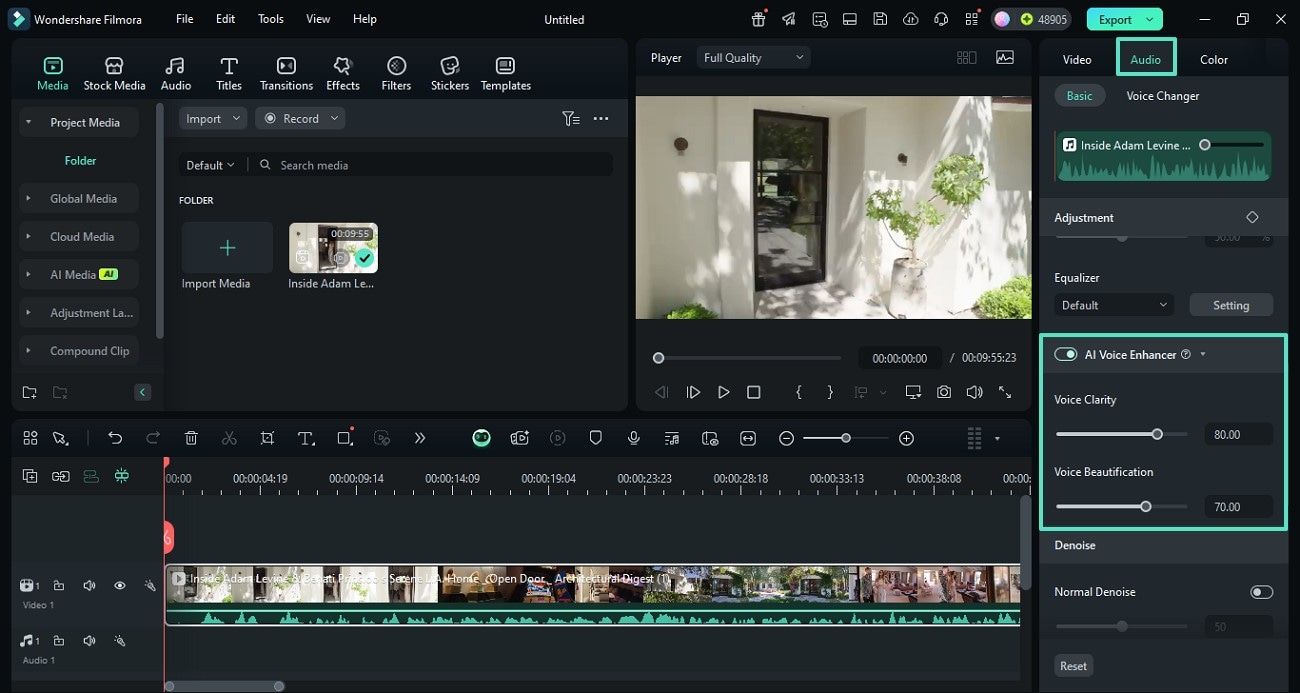This screenshot has width=1300, height=693.
Task: Open media panel more options (three dots)
Action: coord(601,118)
